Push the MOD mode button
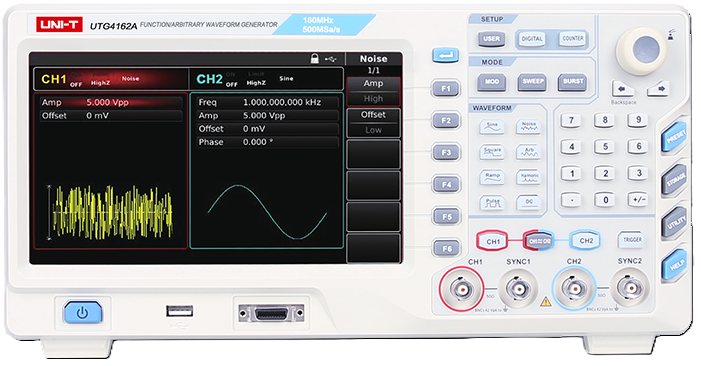 492,82
